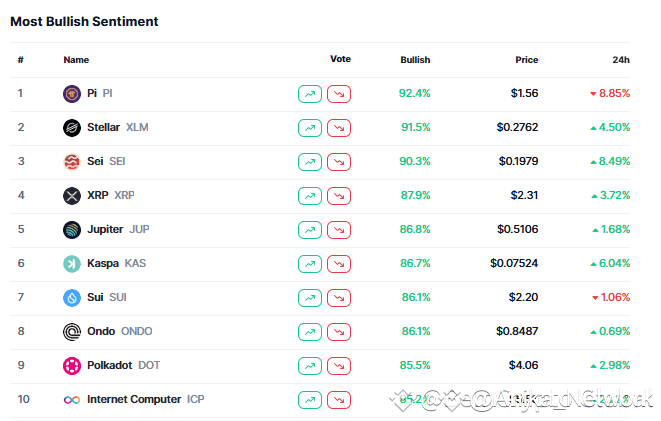661x421 pixels.
Task: Click the XRP coin logo icon
Action: point(71,196)
